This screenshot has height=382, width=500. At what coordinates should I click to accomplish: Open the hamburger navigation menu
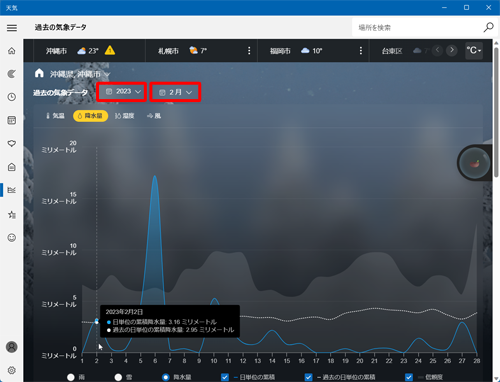(x=12, y=28)
